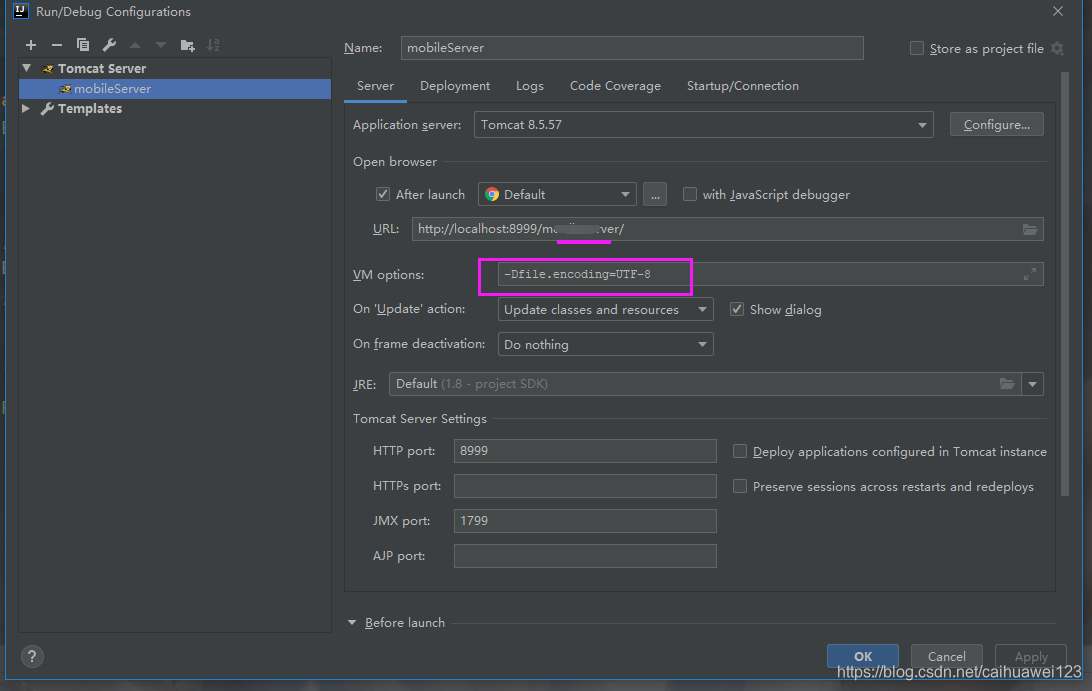Switch to the Code Coverage tab
1092x691 pixels.
coord(615,86)
